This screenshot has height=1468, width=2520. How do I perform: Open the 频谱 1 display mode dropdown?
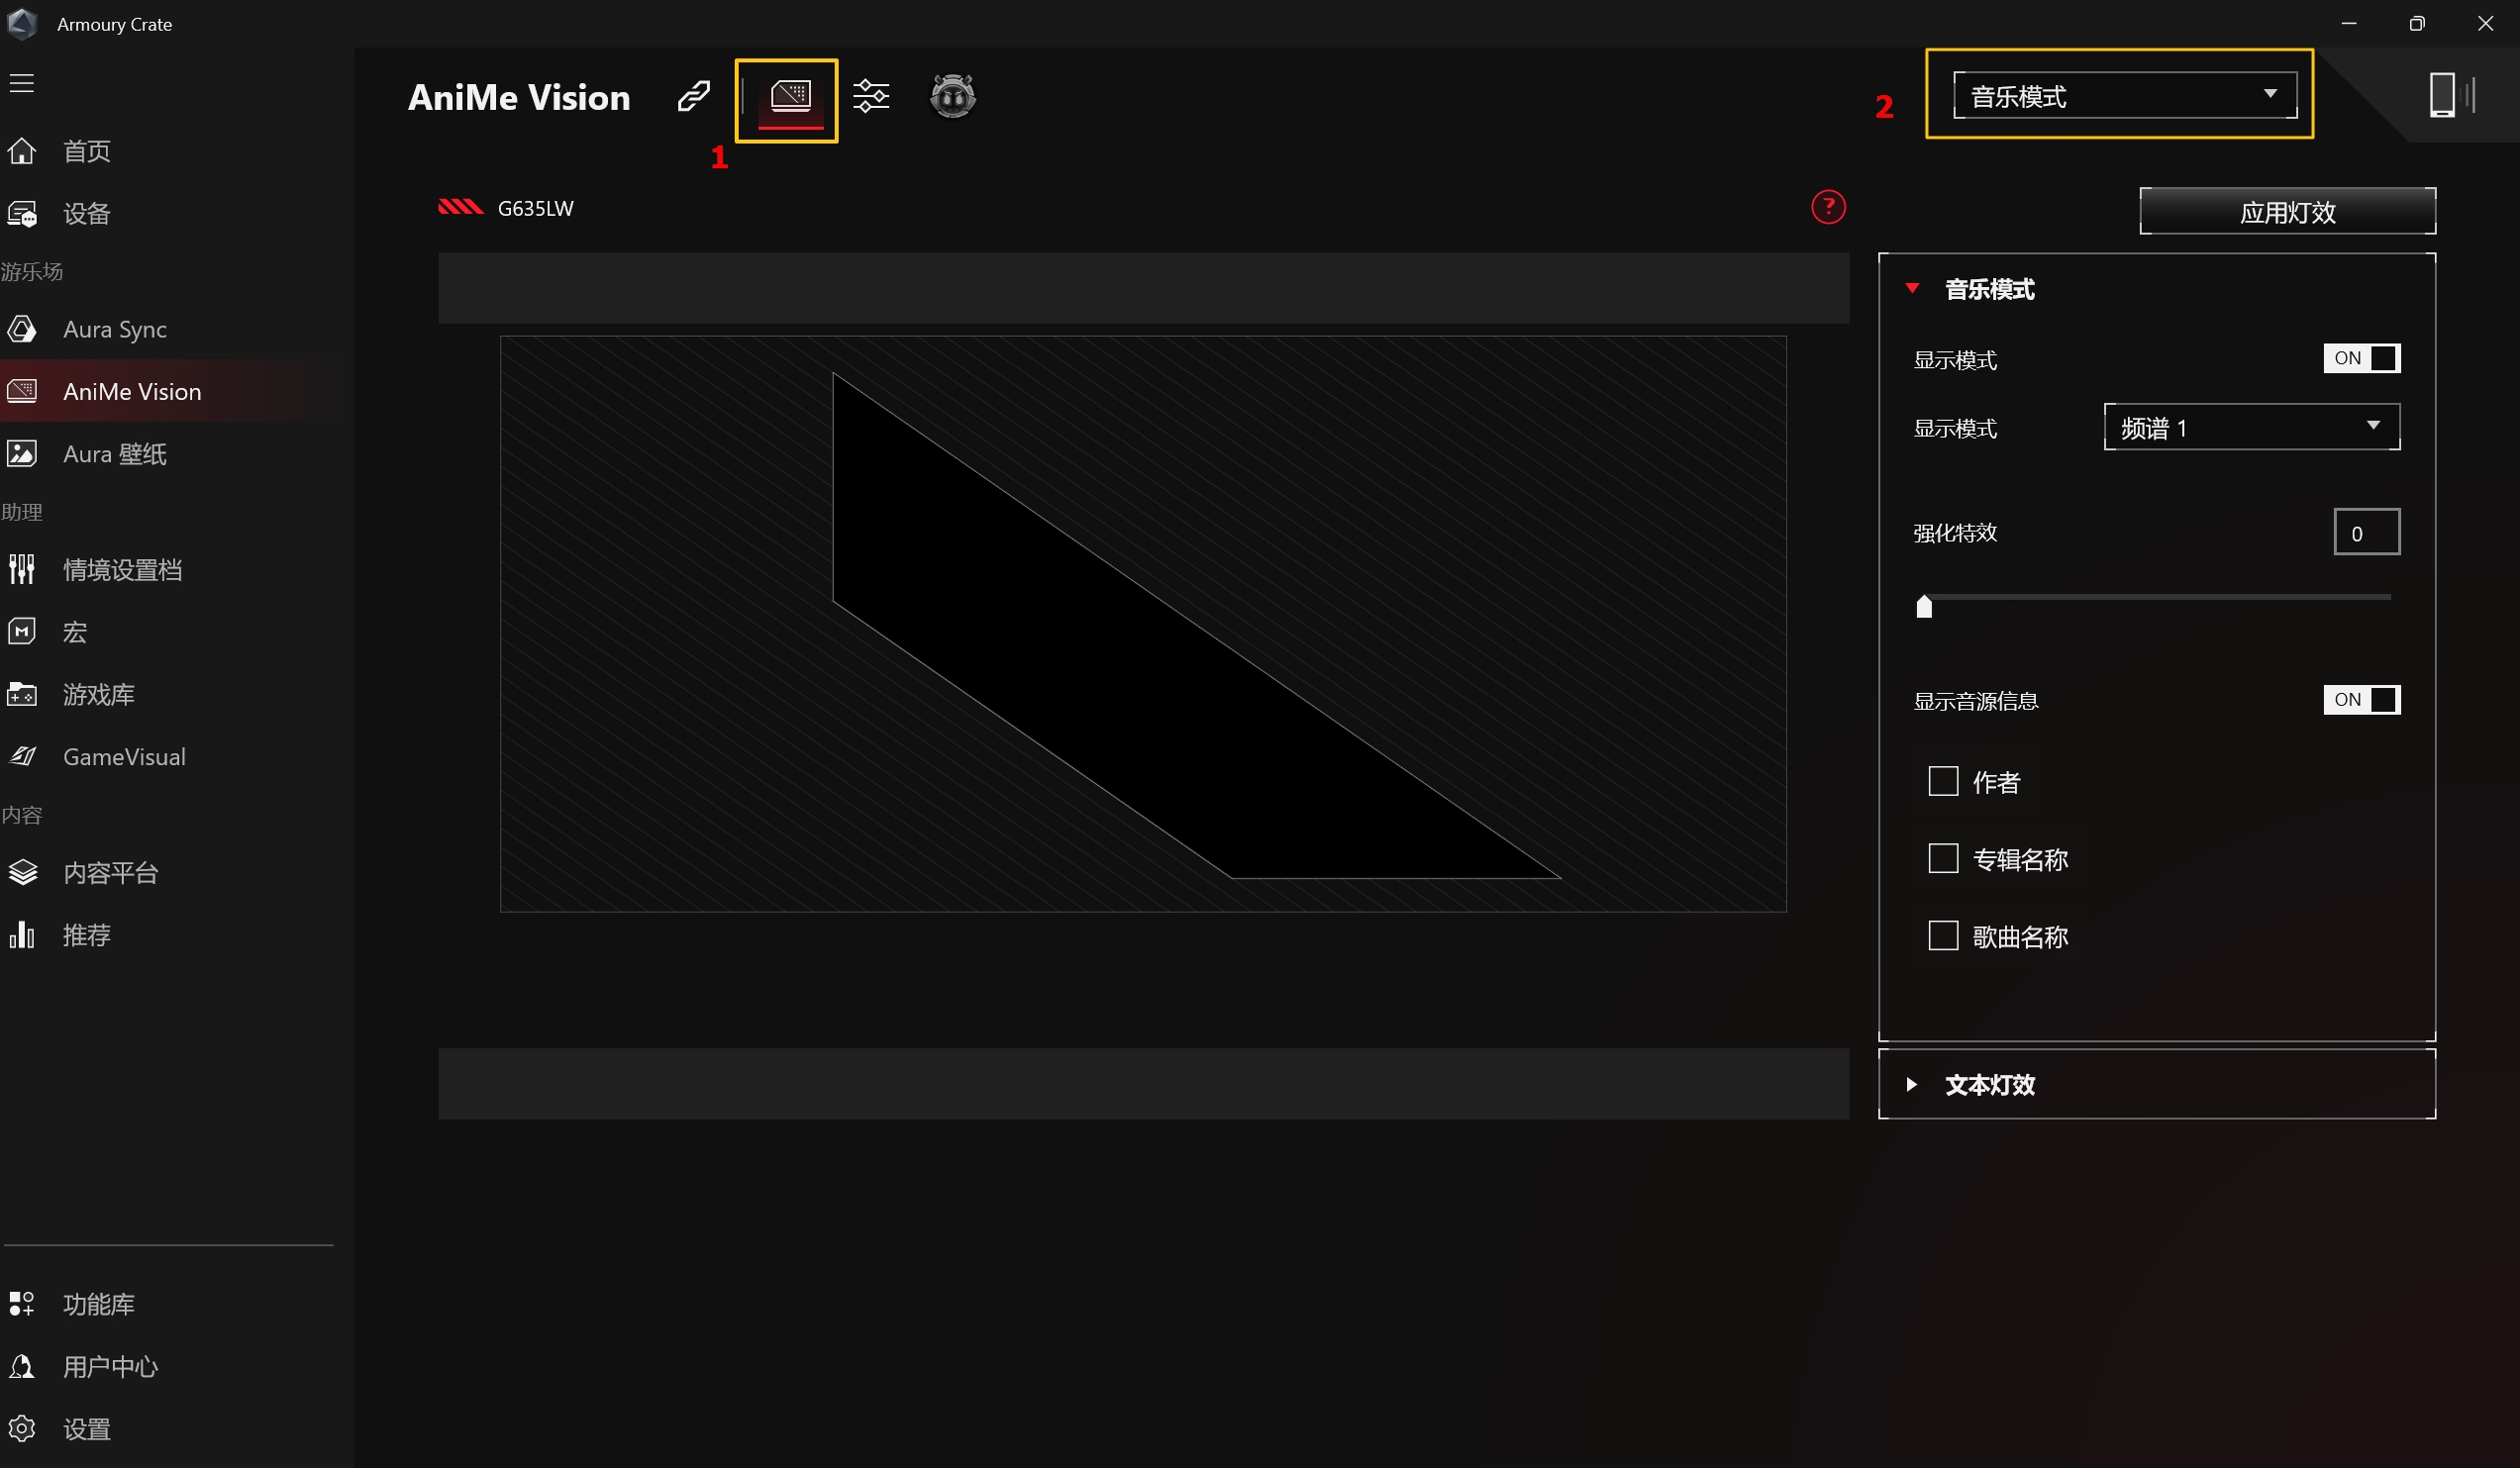(2251, 427)
